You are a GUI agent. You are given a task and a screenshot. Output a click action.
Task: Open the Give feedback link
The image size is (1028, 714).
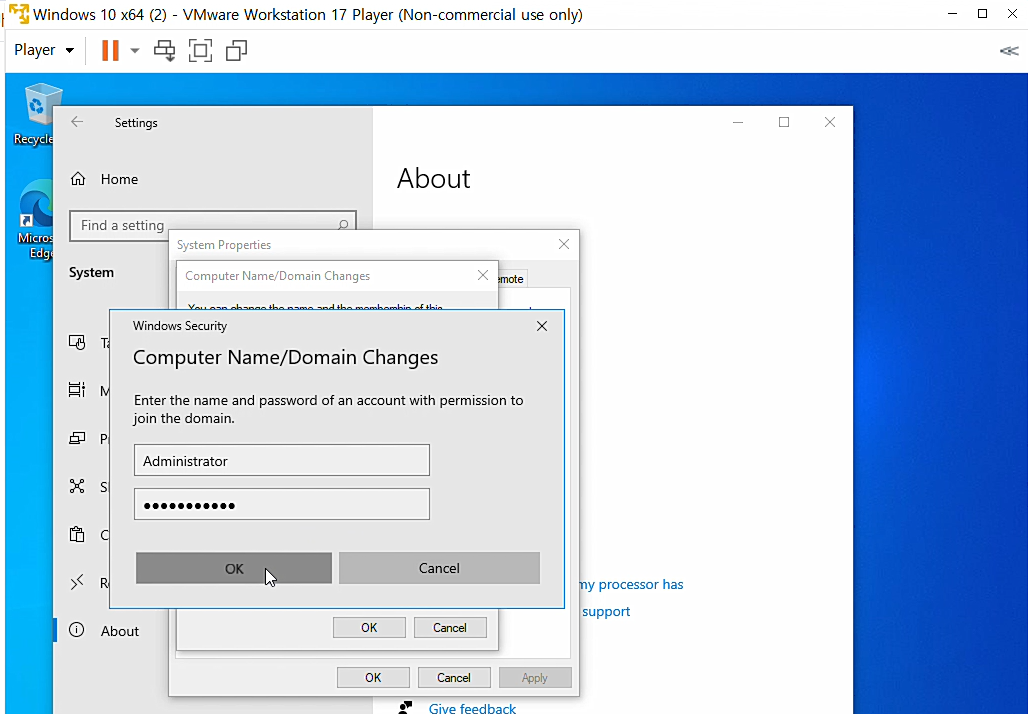(472, 707)
